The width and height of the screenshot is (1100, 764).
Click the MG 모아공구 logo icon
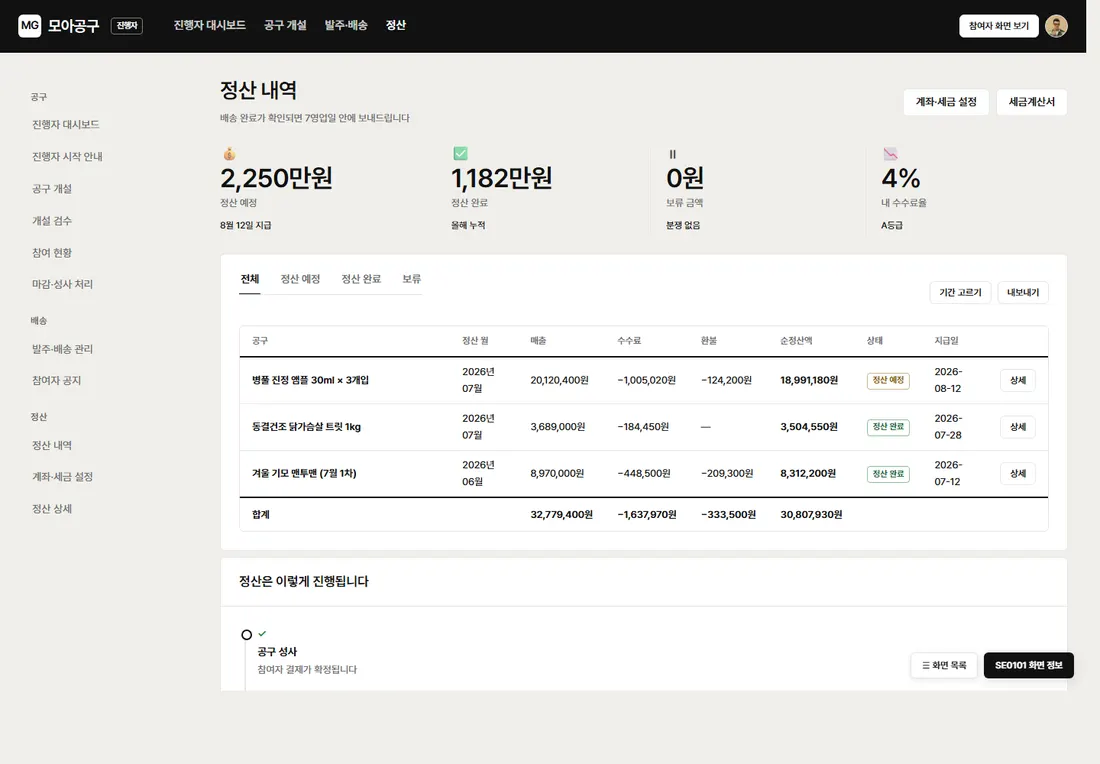(x=29, y=25)
